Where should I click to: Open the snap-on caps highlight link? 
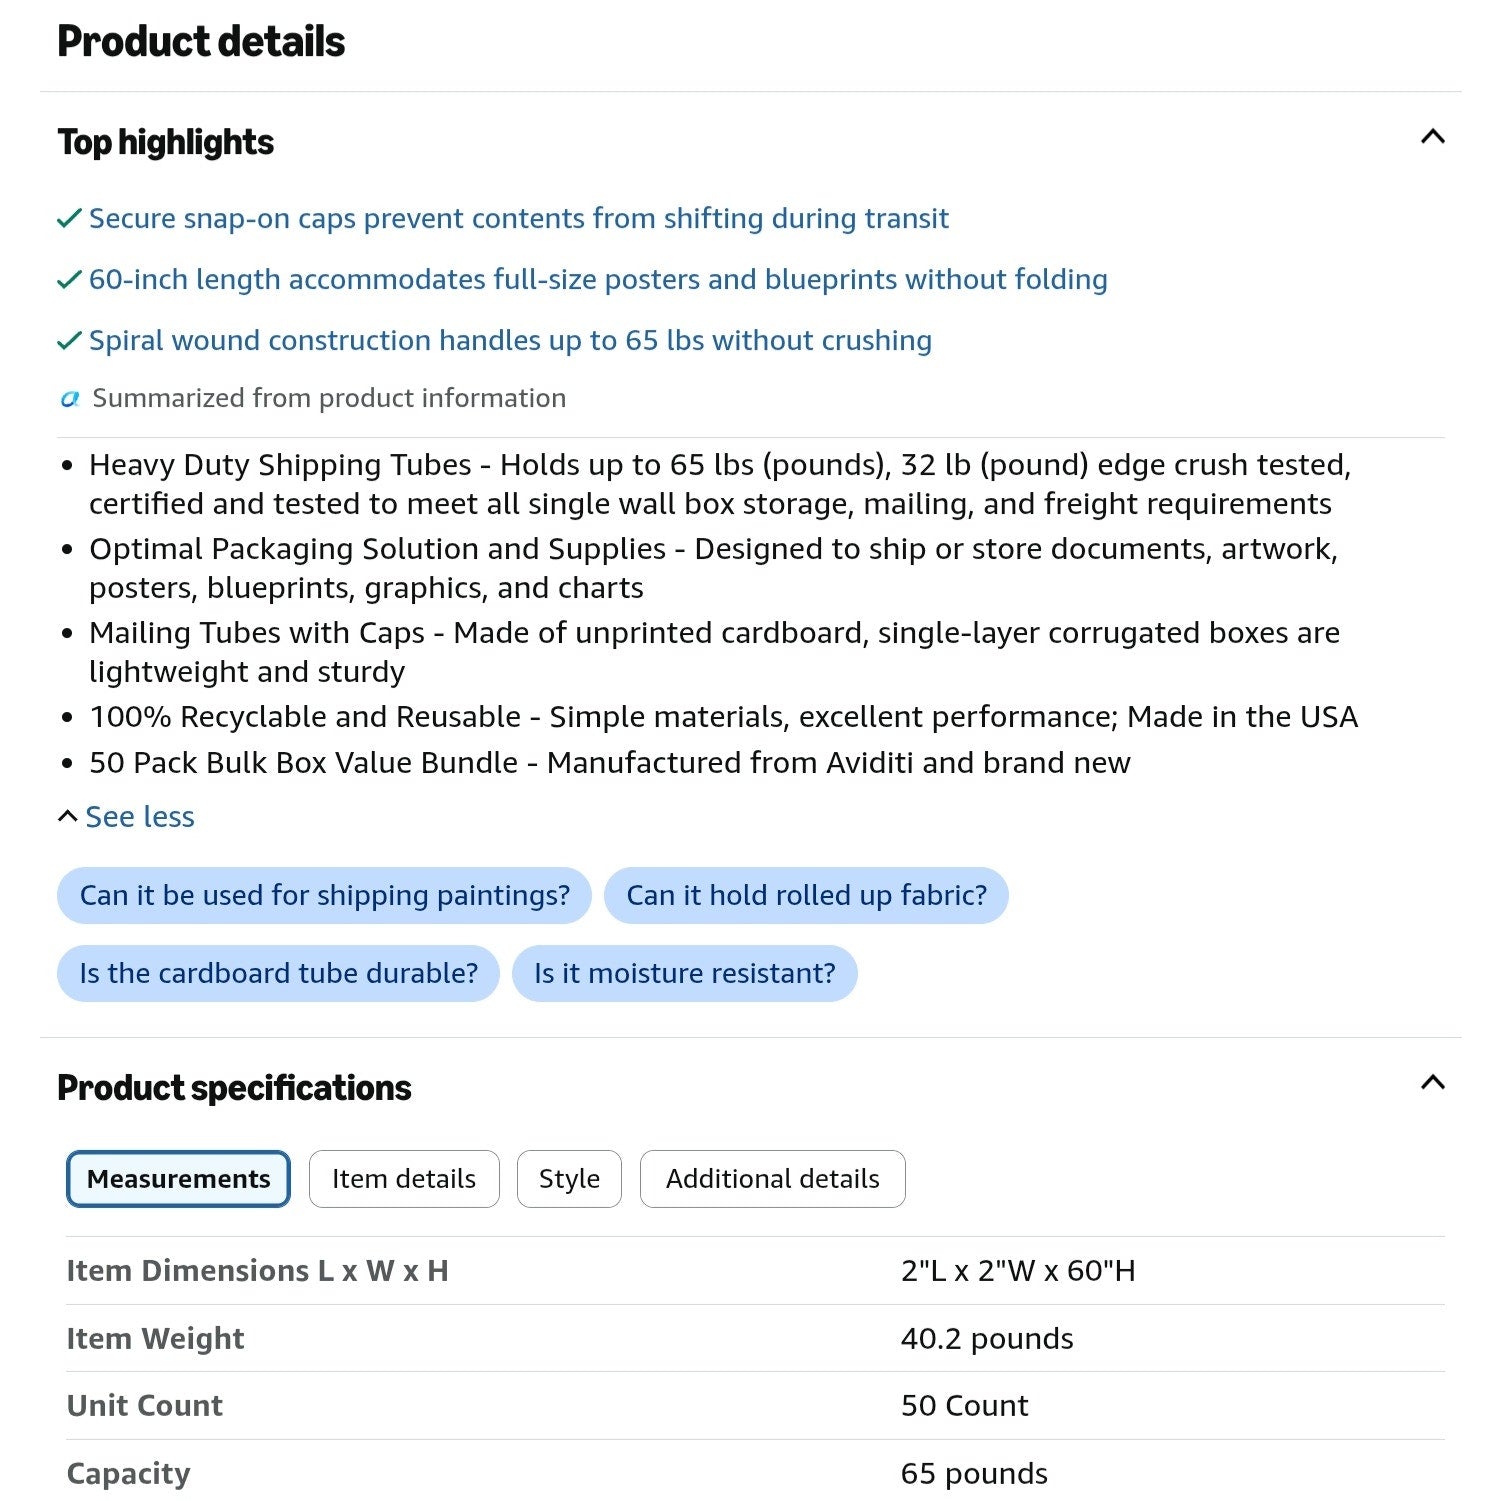(x=519, y=218)
